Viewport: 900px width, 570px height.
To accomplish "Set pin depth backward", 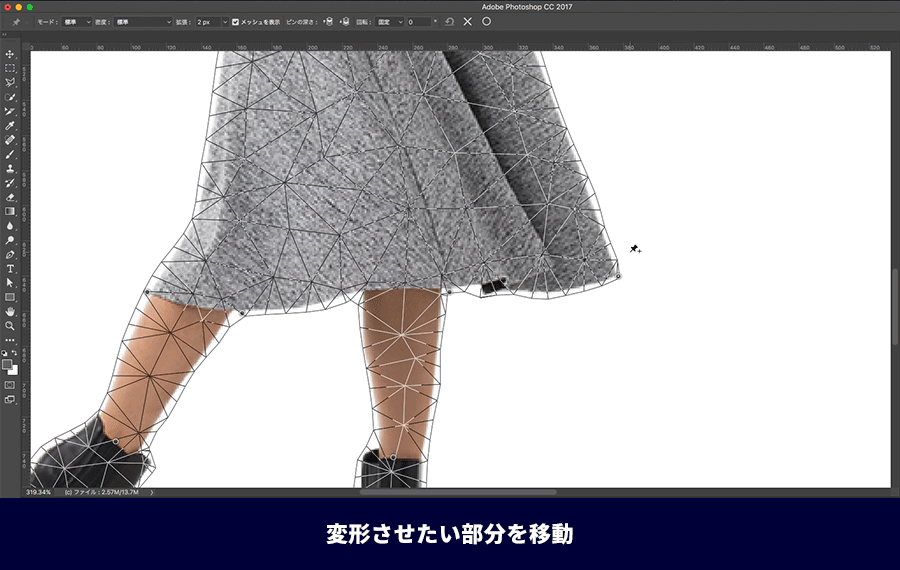I will [x=345, y=22].
